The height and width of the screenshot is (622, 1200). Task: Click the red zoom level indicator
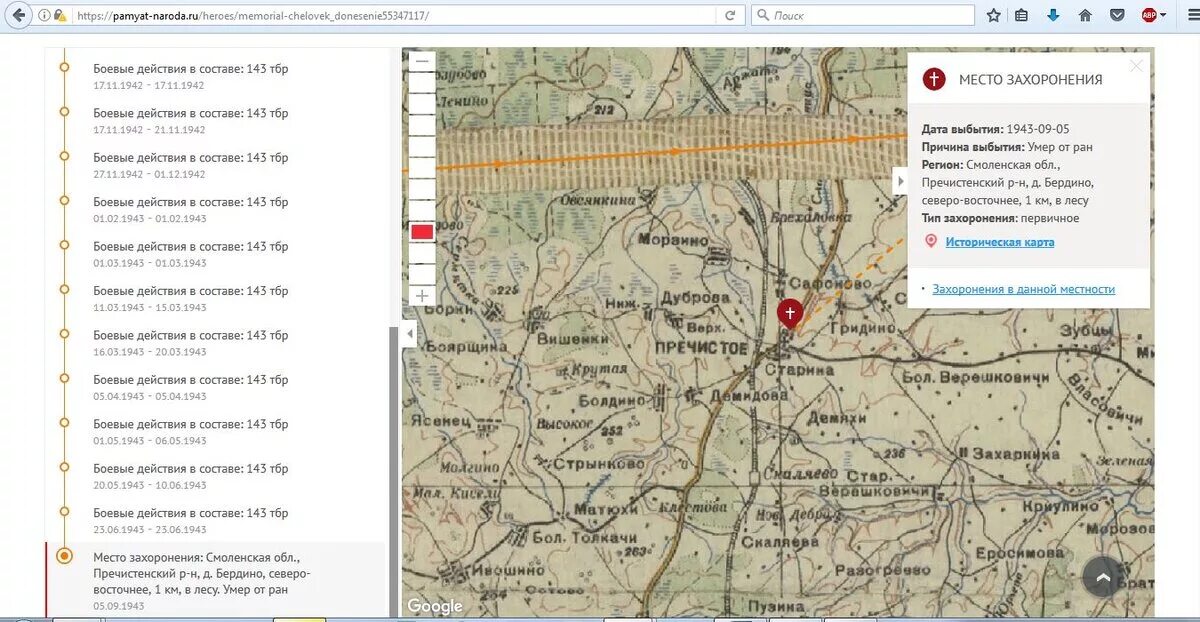coord(422,232)
